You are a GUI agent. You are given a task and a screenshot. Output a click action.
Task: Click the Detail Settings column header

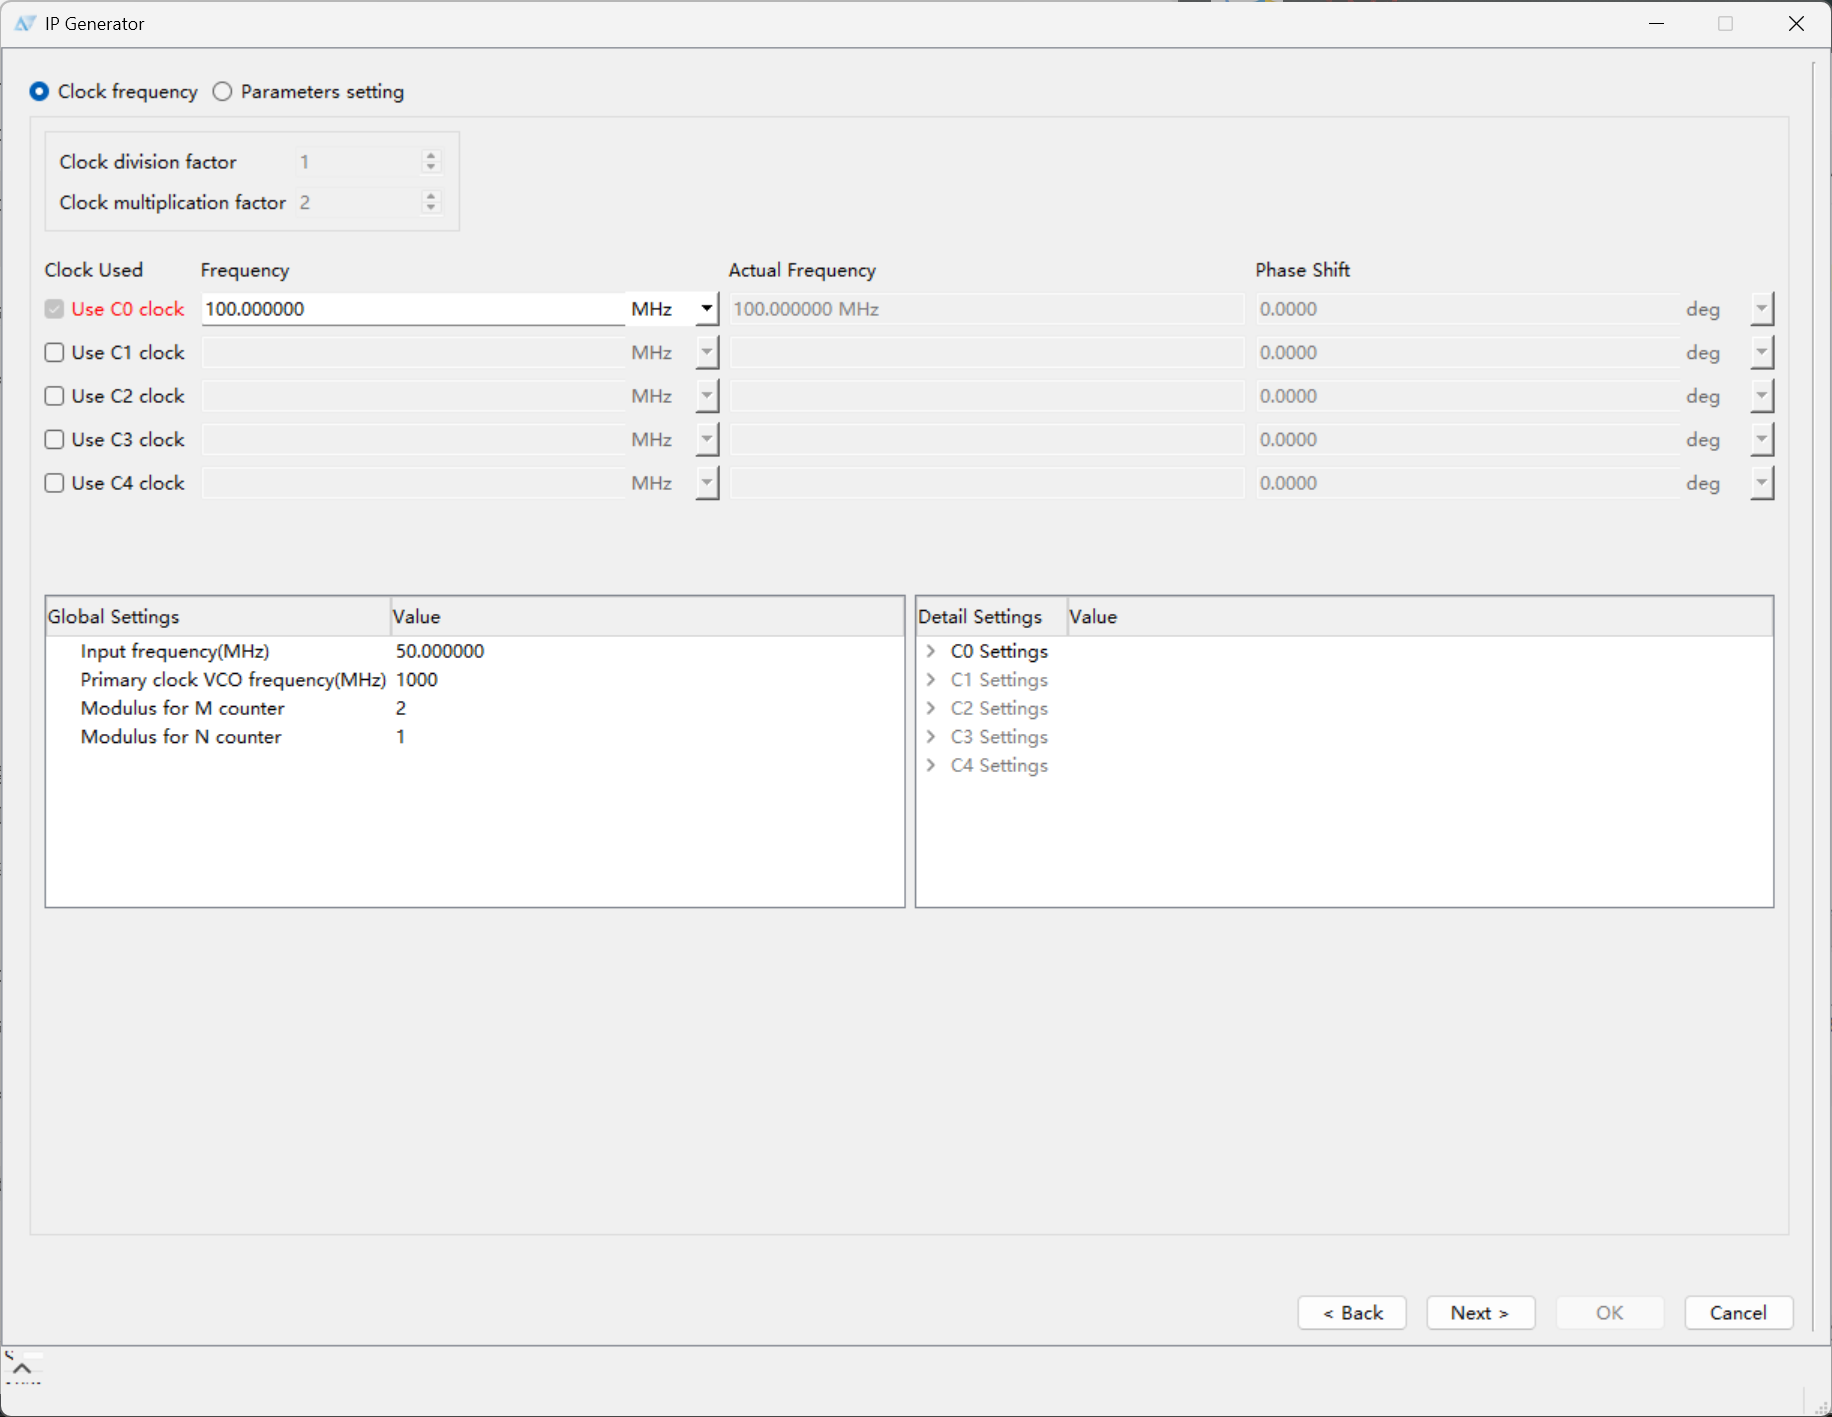coord(991,617)
